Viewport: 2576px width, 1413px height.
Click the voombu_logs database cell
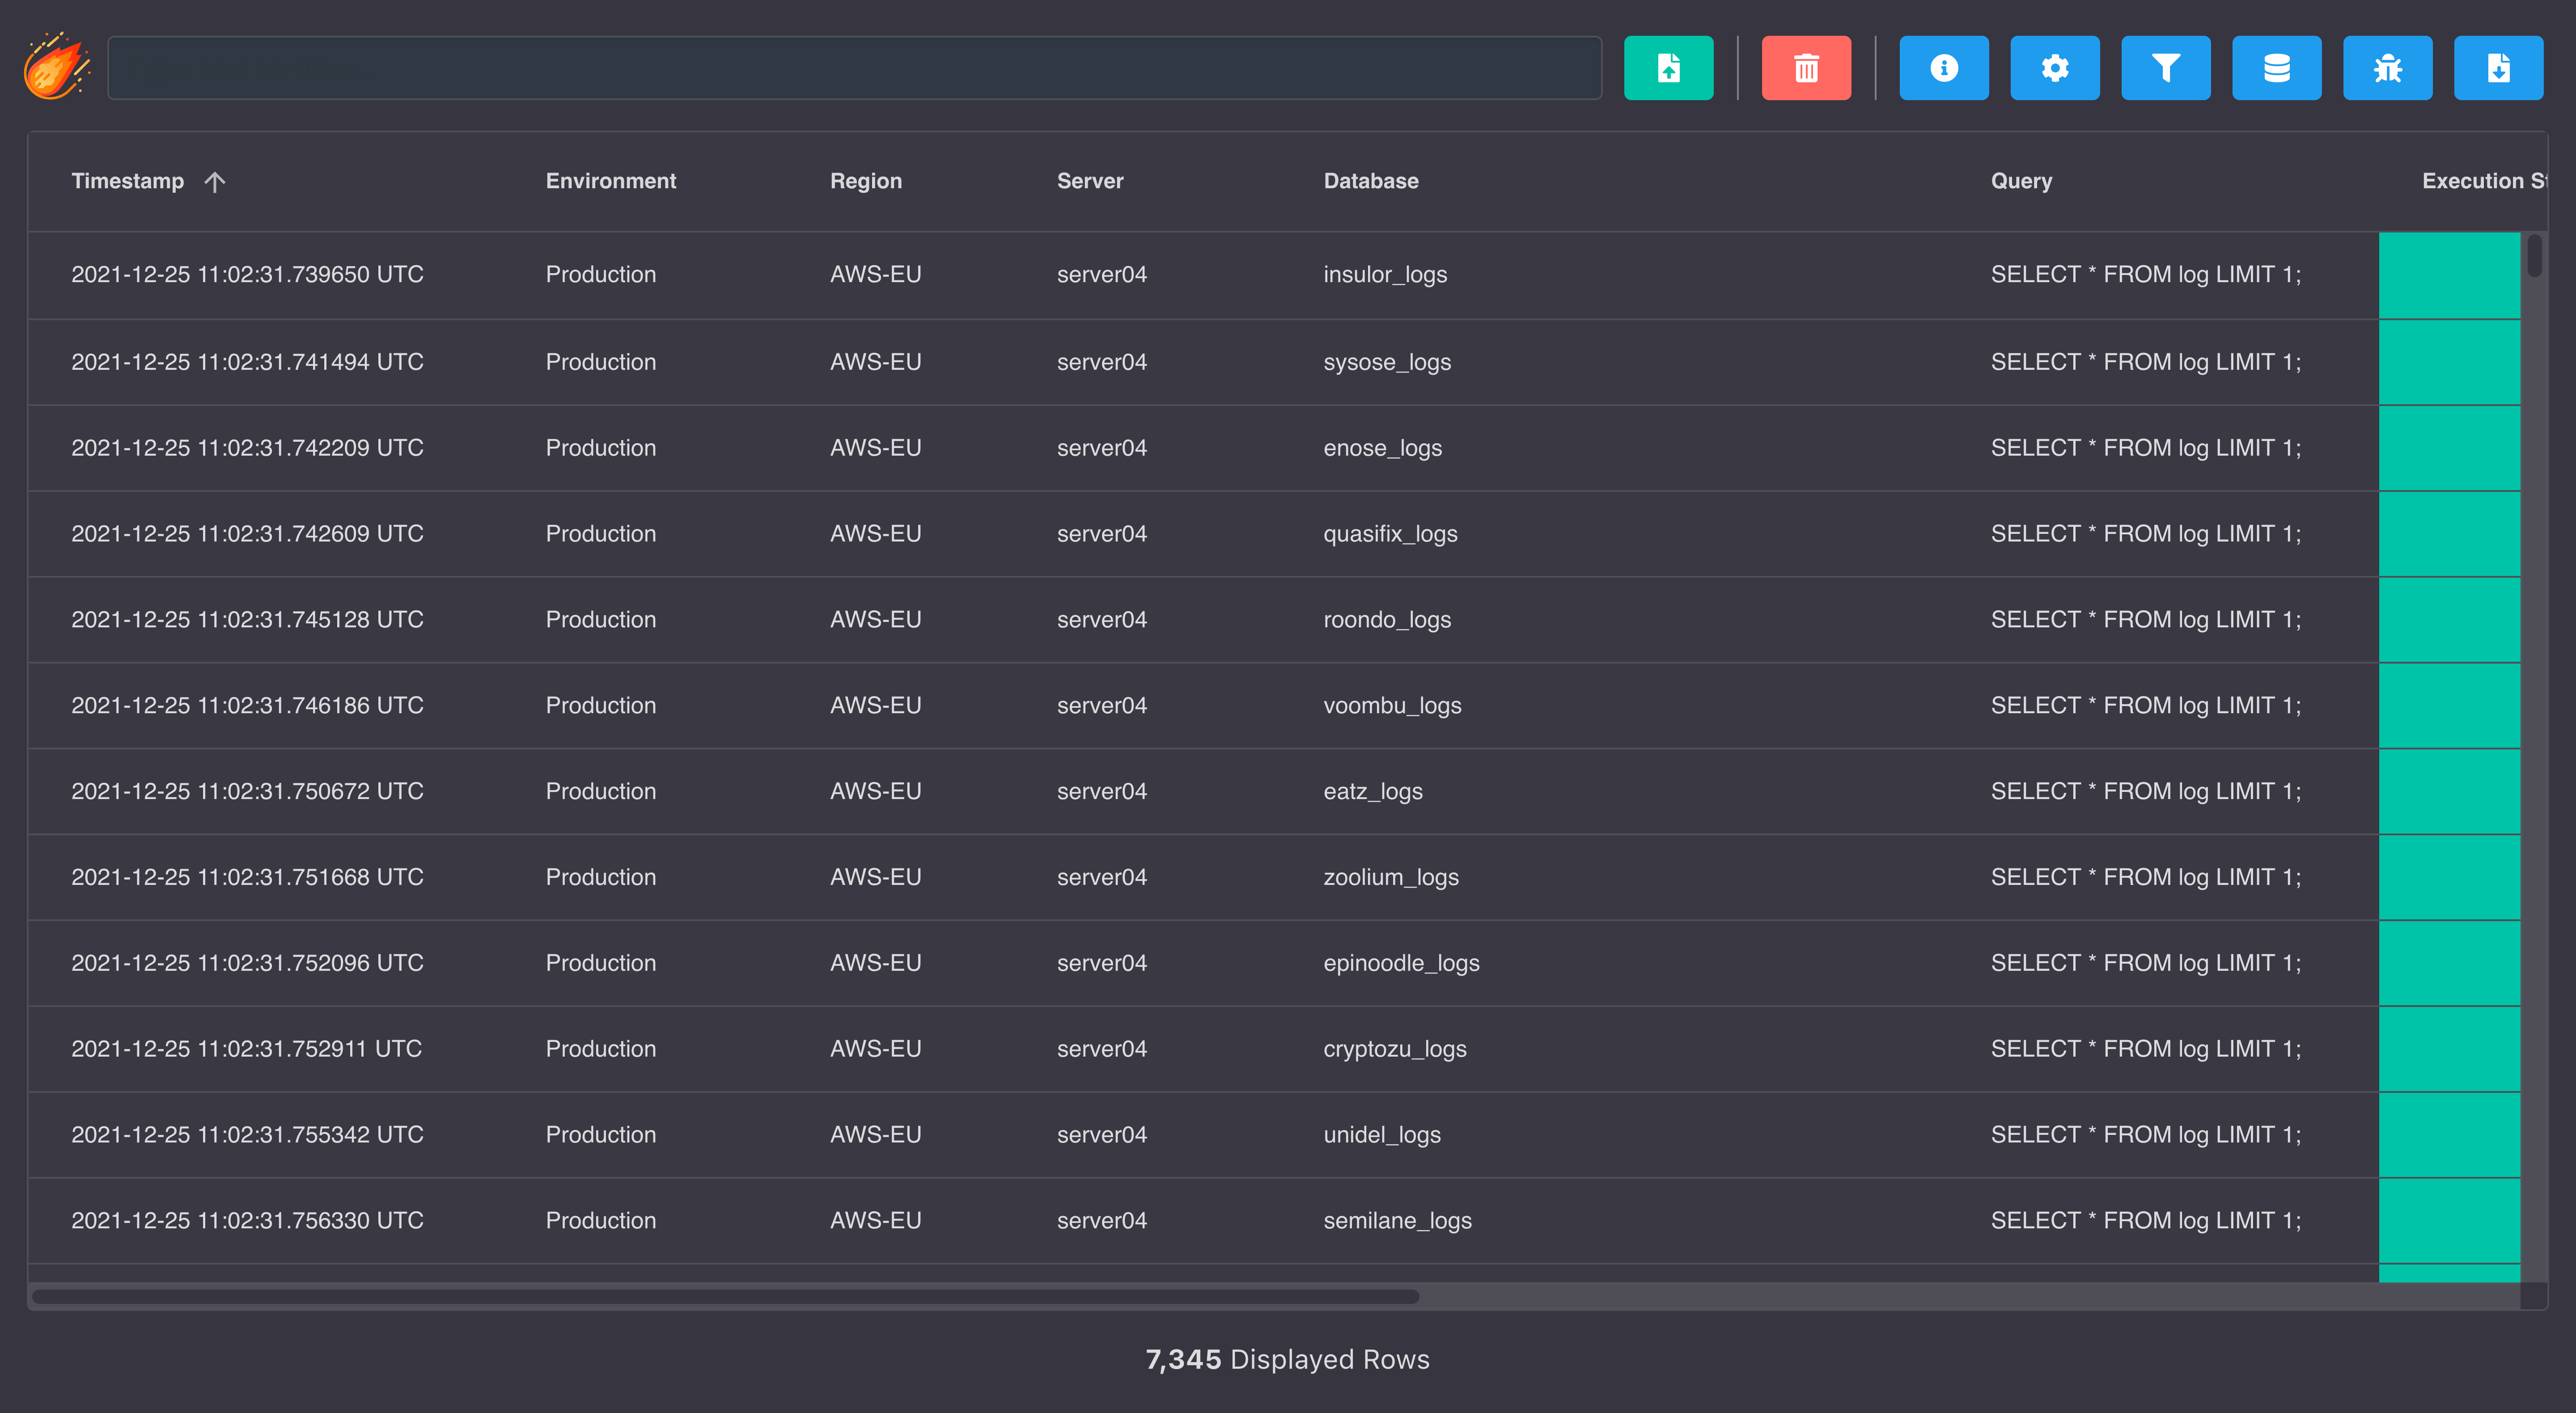(x=1392, y=706)
